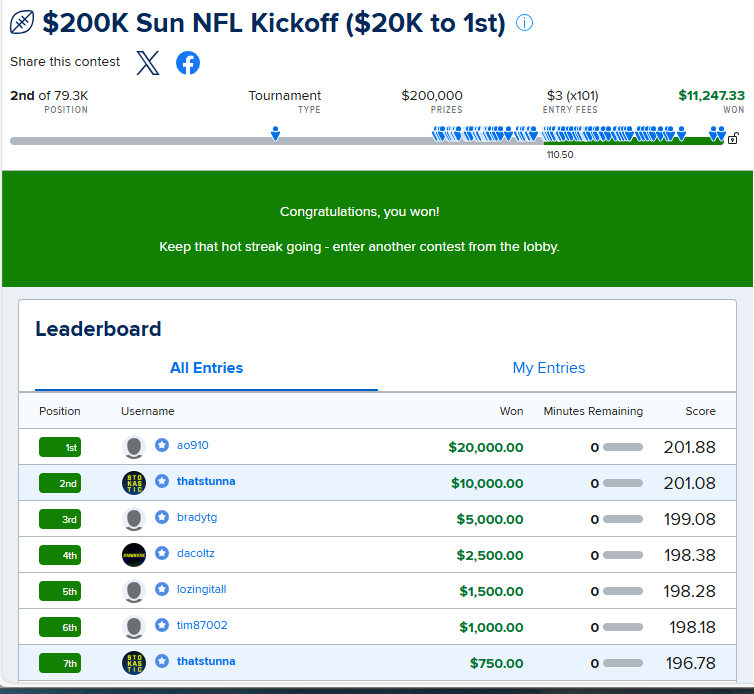Click ao910's avatar picture

[x=134, y=447]
